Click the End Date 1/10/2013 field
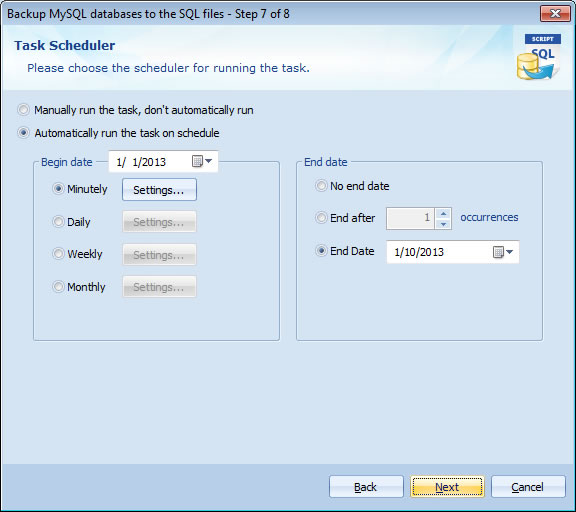576x512 pixels. point(453,252)
